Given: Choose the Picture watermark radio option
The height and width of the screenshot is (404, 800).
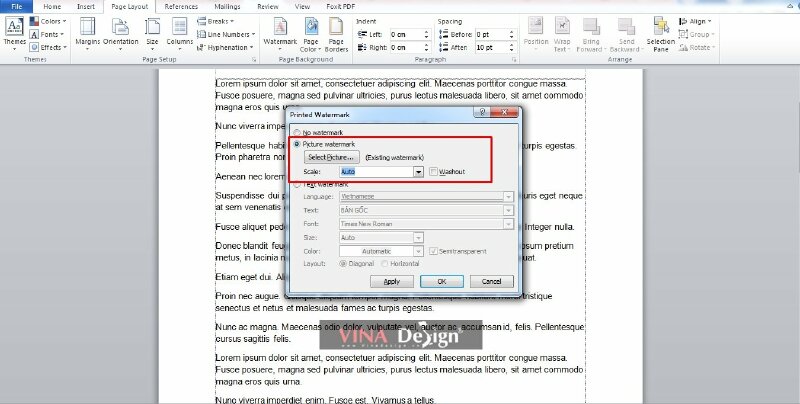Looking at the screenshot, I should coord(296,145).
